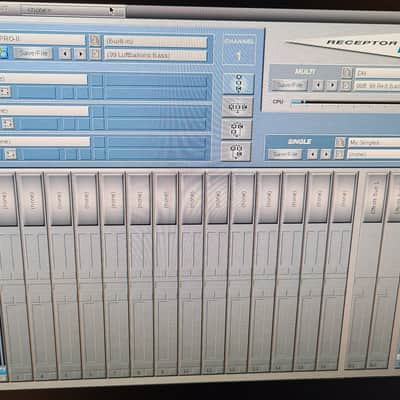
Task: Click the Save File button beside PRO-II
Action: (x=34, y=53)
